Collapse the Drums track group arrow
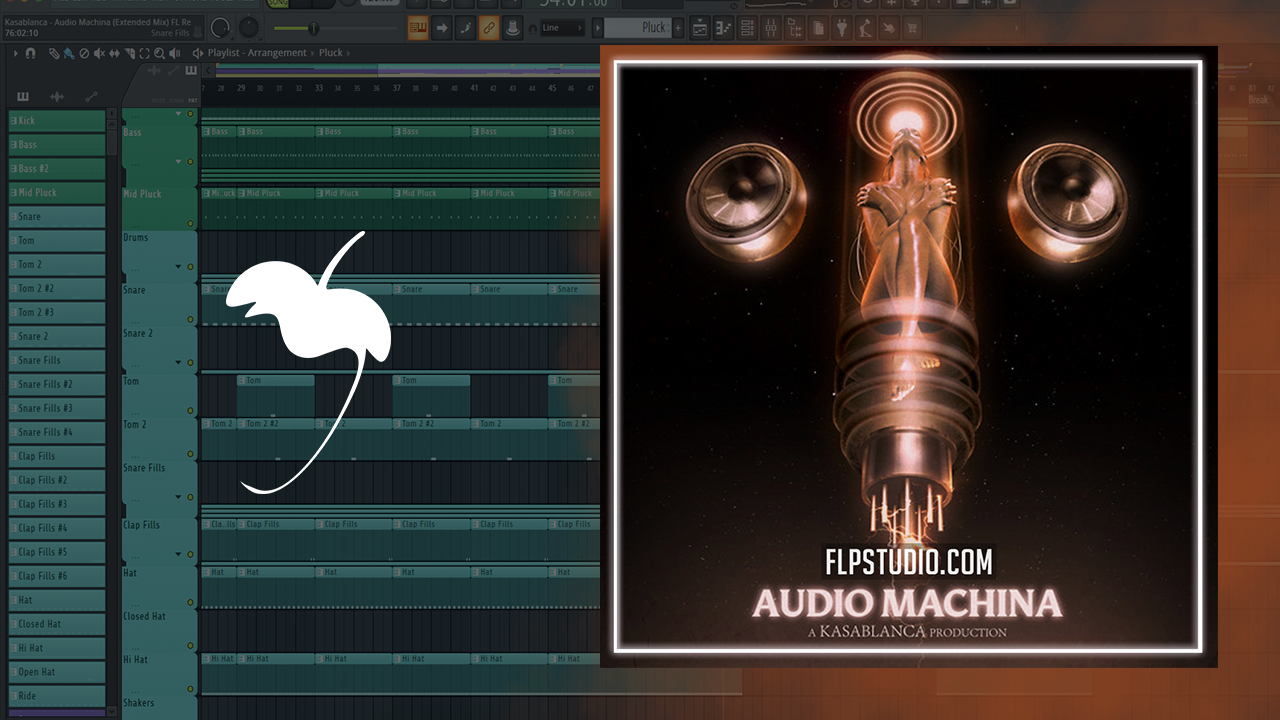 pyautogui.click(x=179, y=266)
